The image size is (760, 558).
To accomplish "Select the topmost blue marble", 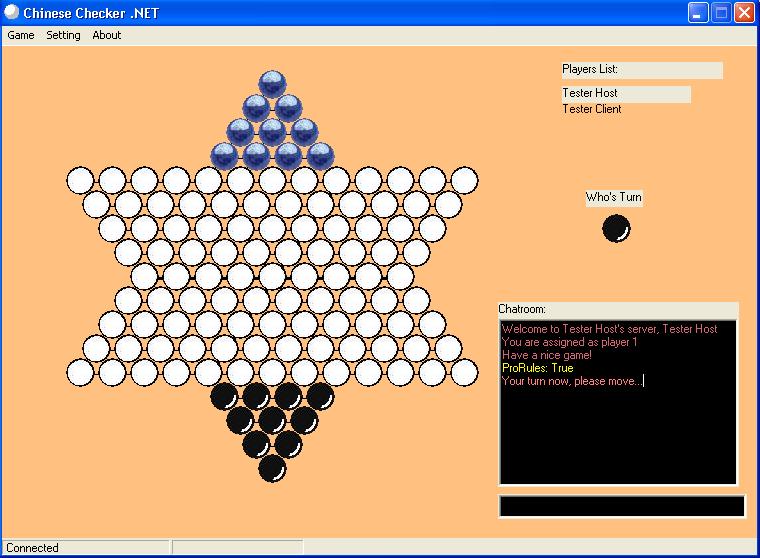I will (x=272, y=84).
